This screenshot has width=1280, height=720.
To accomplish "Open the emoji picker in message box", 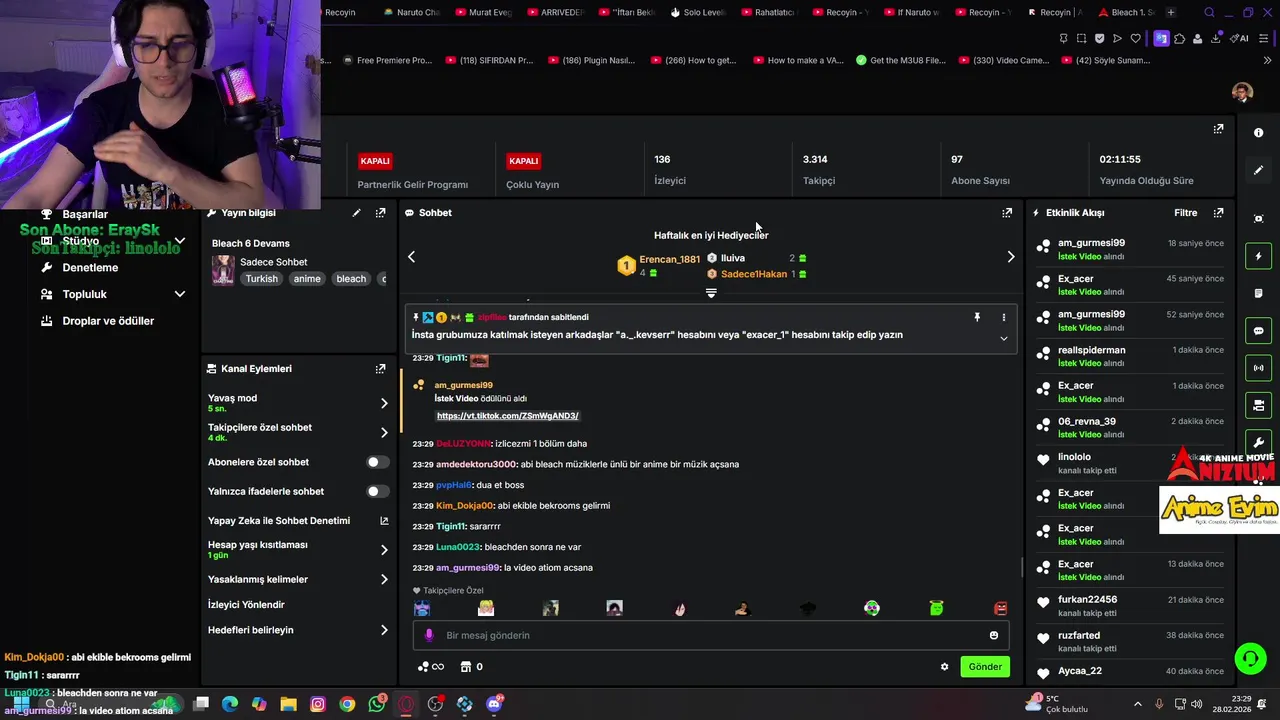I will pyautogui.click(x=993, y=635).
